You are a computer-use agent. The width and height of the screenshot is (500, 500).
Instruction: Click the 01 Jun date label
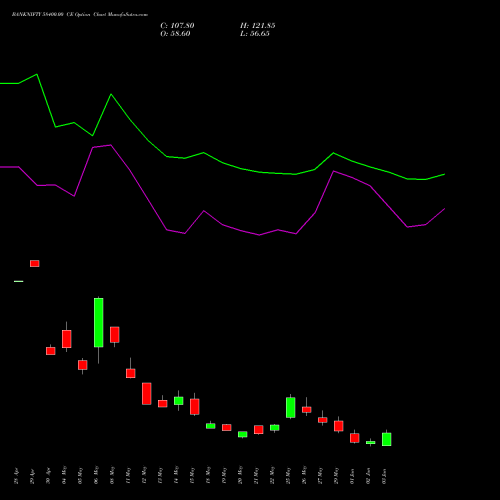352,476
